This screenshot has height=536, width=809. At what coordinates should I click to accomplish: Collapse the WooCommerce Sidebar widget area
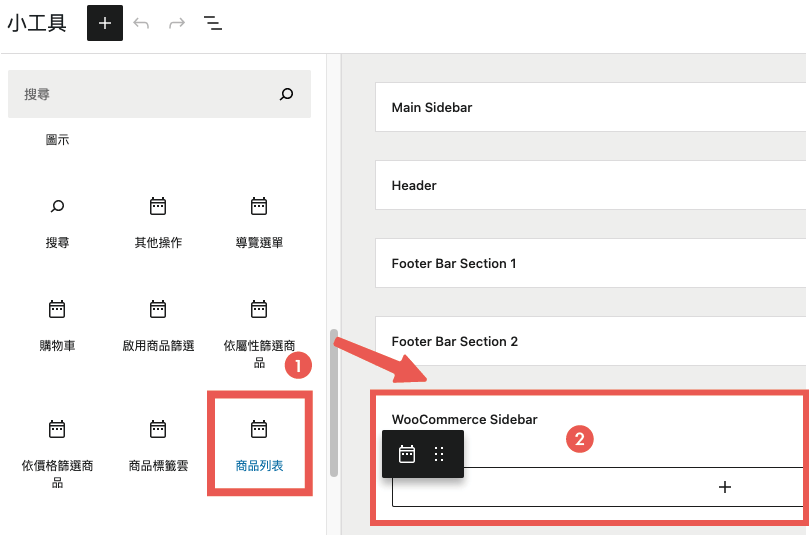pyautogui.click(x=464, y=419)
